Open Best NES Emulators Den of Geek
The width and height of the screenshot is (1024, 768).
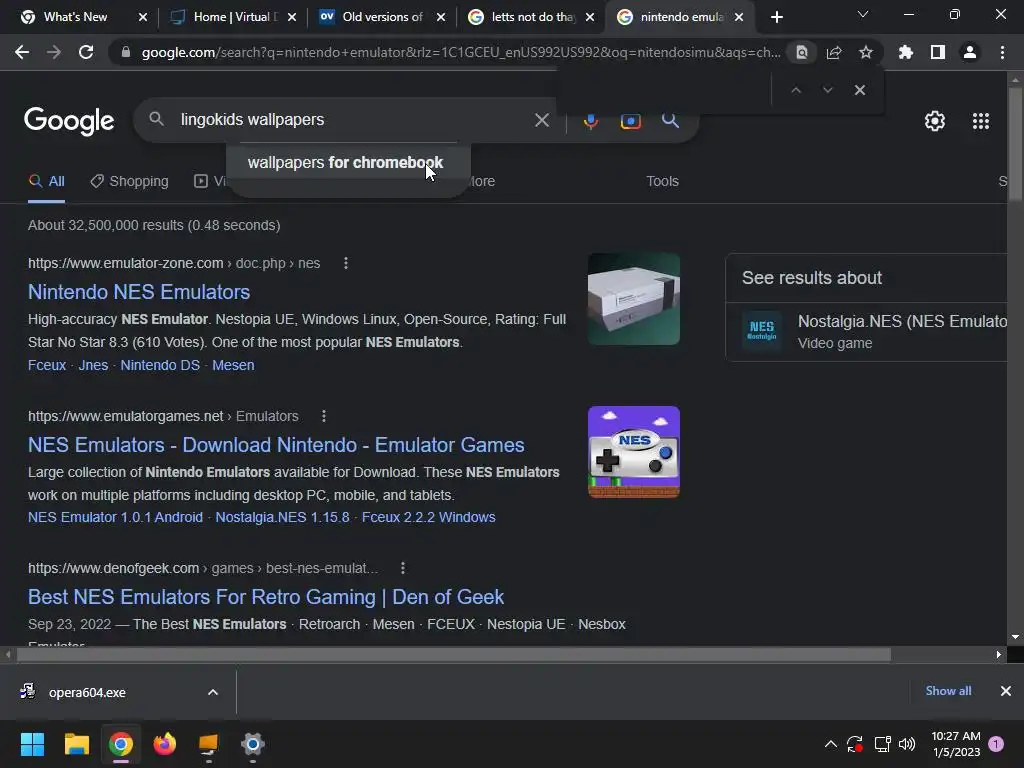(x=266, y=597)
